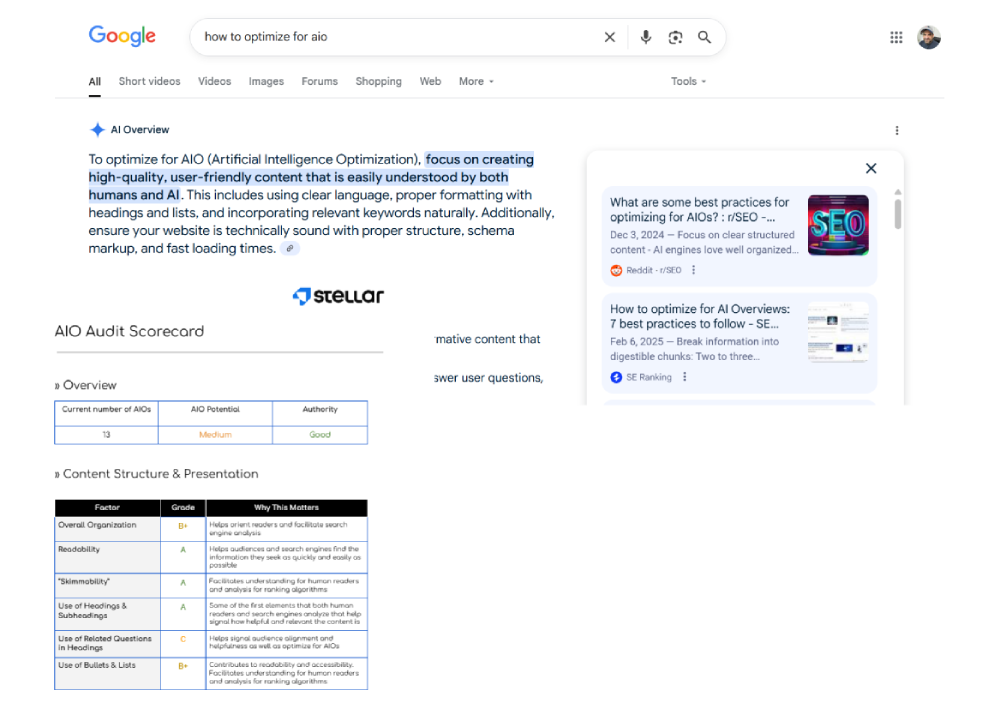Open the account profile avatar
Screen dimensions: 1000x727
(x=929, y=37)
